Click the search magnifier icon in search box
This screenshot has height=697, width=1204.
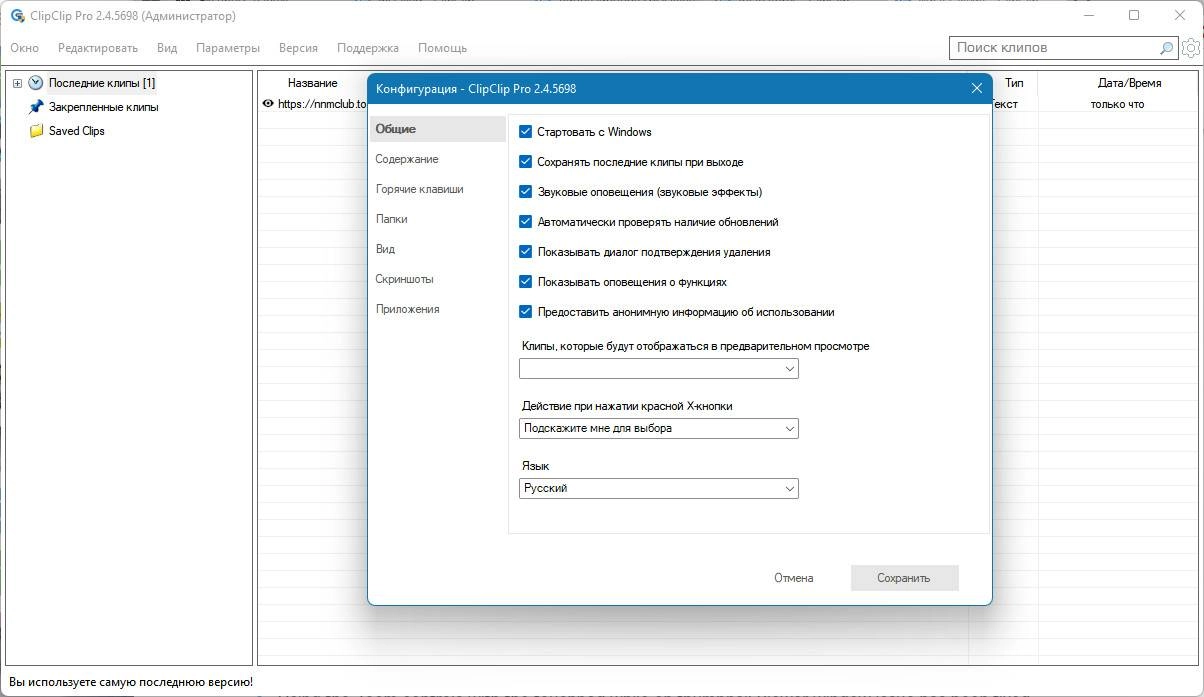point(1166,48)
